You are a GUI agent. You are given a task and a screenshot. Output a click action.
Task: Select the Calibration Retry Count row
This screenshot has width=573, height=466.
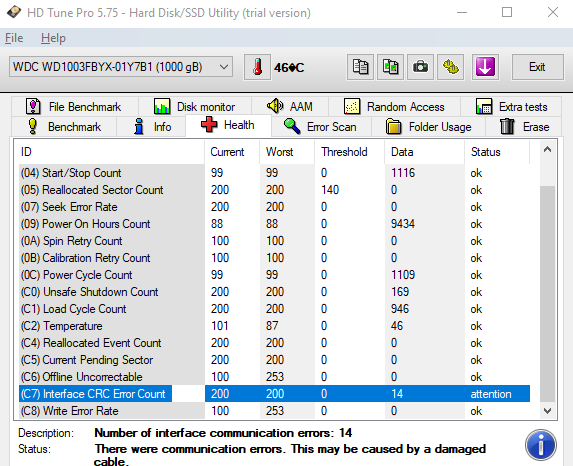coord(274,258)
